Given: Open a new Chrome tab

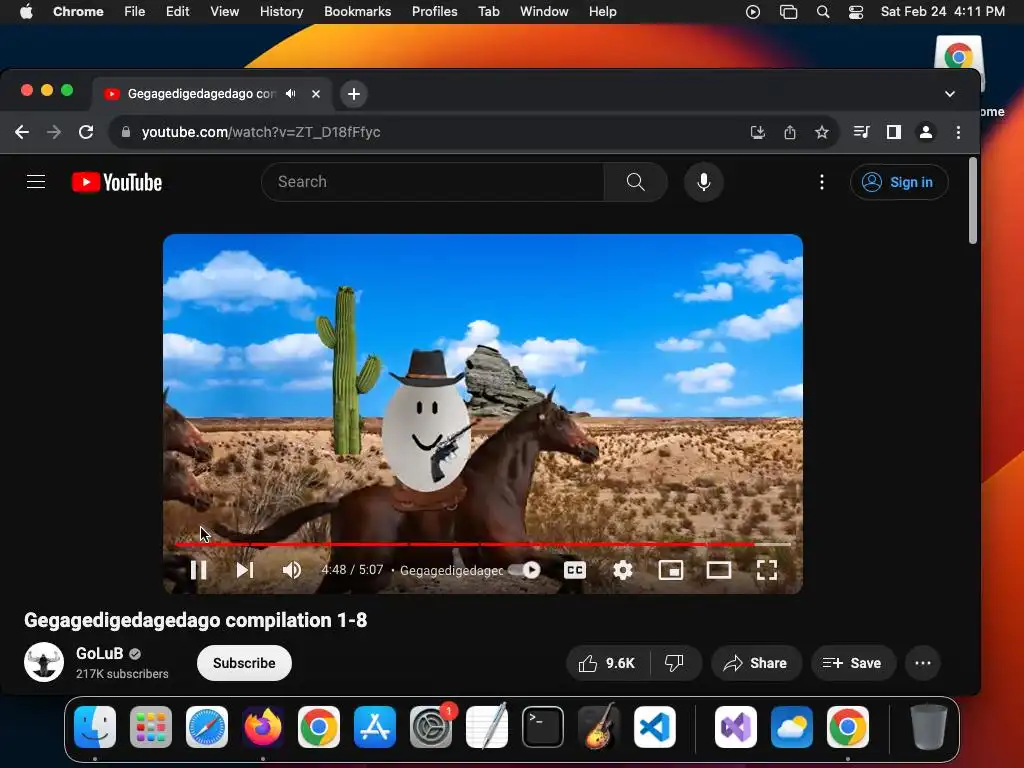Looking at the screenshot, I should pyautogui.click(x=354, y=94).
